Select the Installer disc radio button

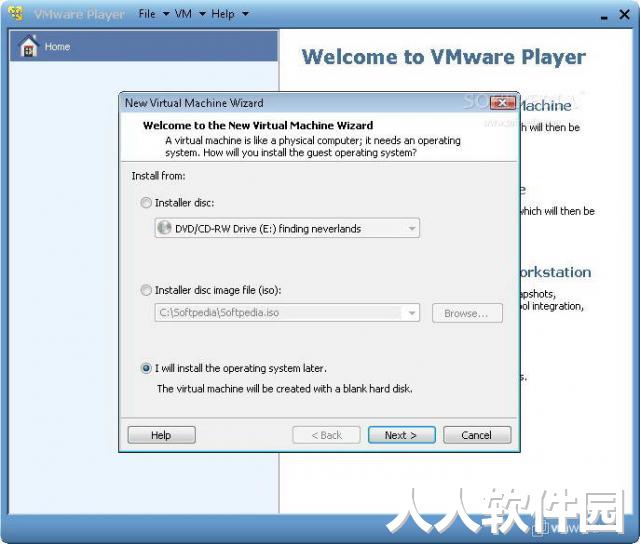tap(146, 202)
